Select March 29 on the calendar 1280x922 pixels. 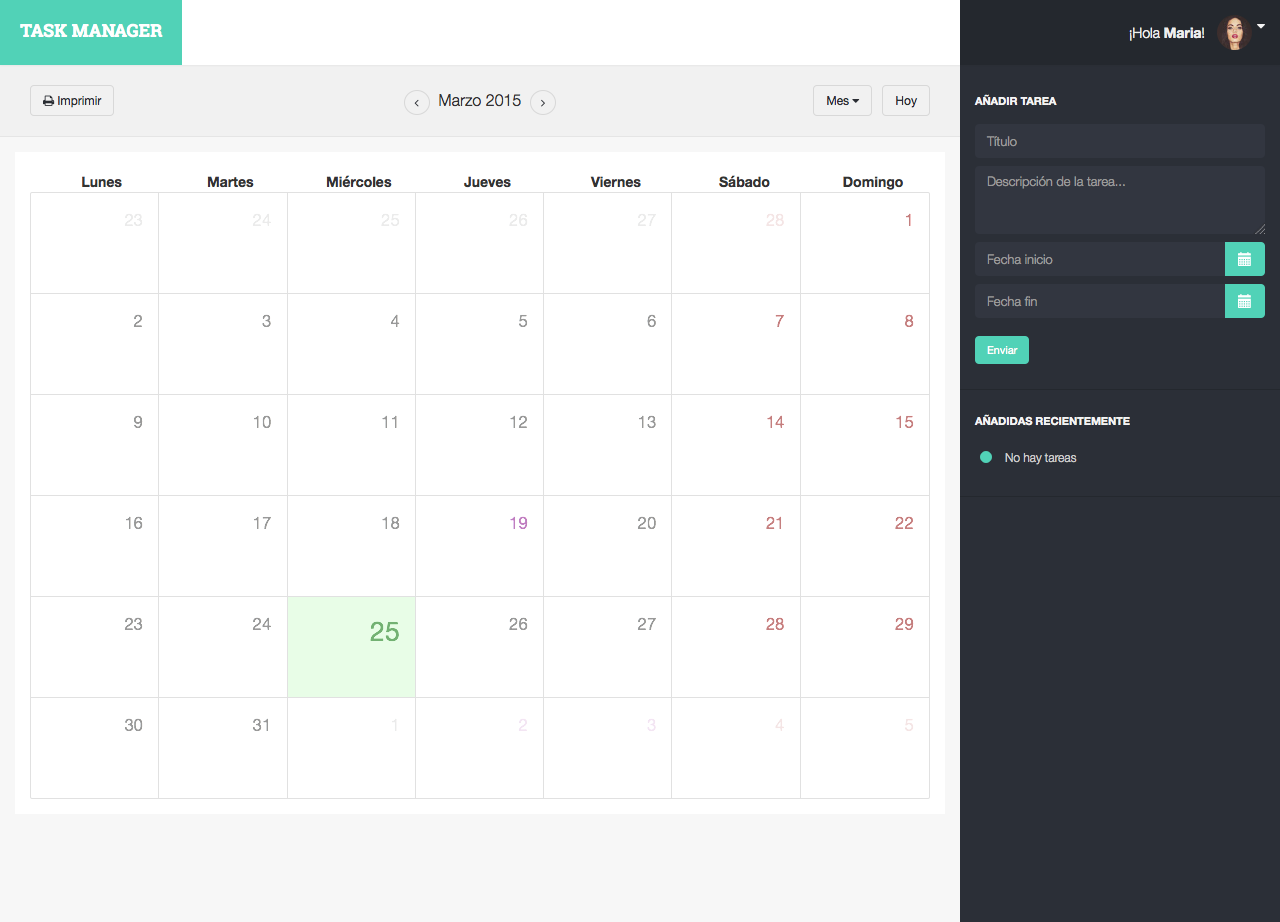[x=865, y=647]
